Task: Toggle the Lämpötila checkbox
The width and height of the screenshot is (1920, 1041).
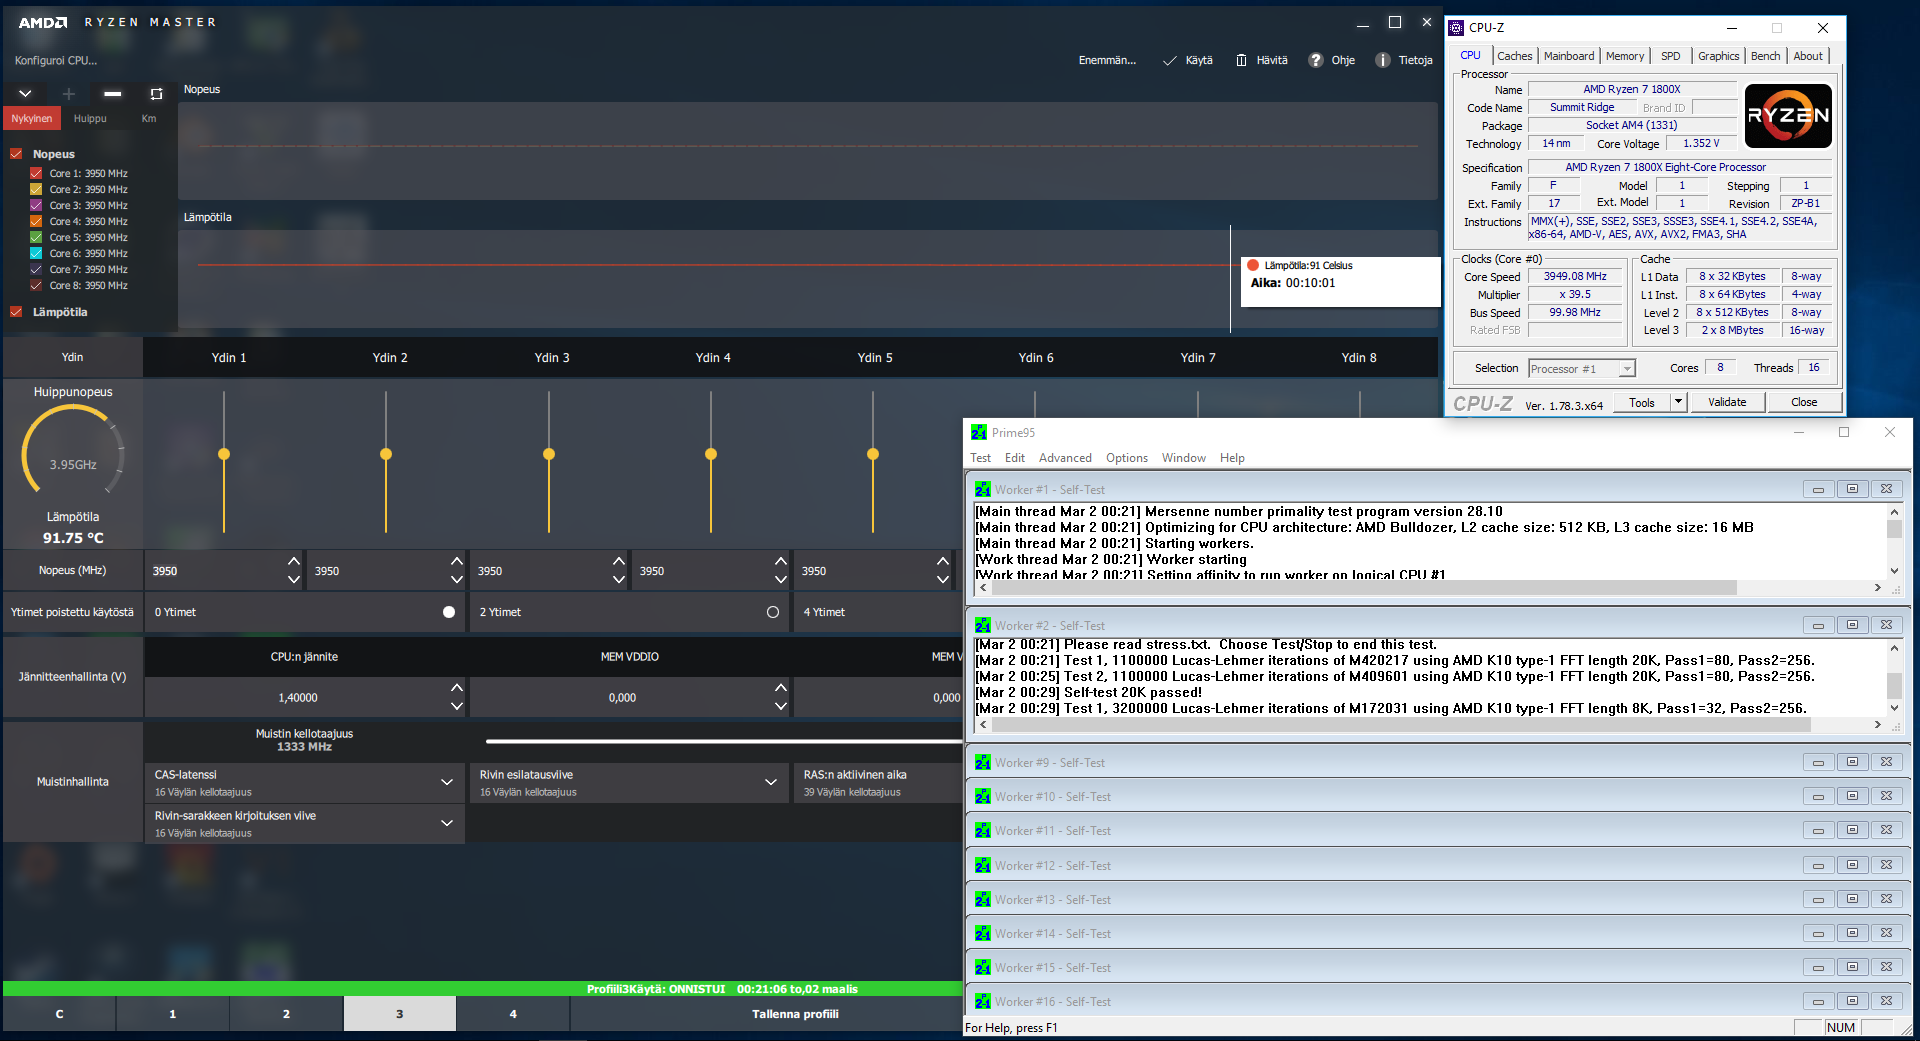Action: 16,312
